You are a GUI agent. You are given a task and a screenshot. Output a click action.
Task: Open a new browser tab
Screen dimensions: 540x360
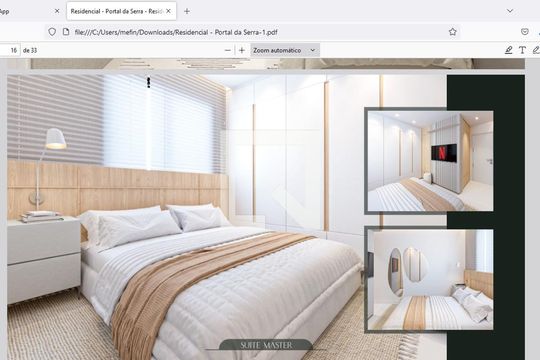click(187, 11)
